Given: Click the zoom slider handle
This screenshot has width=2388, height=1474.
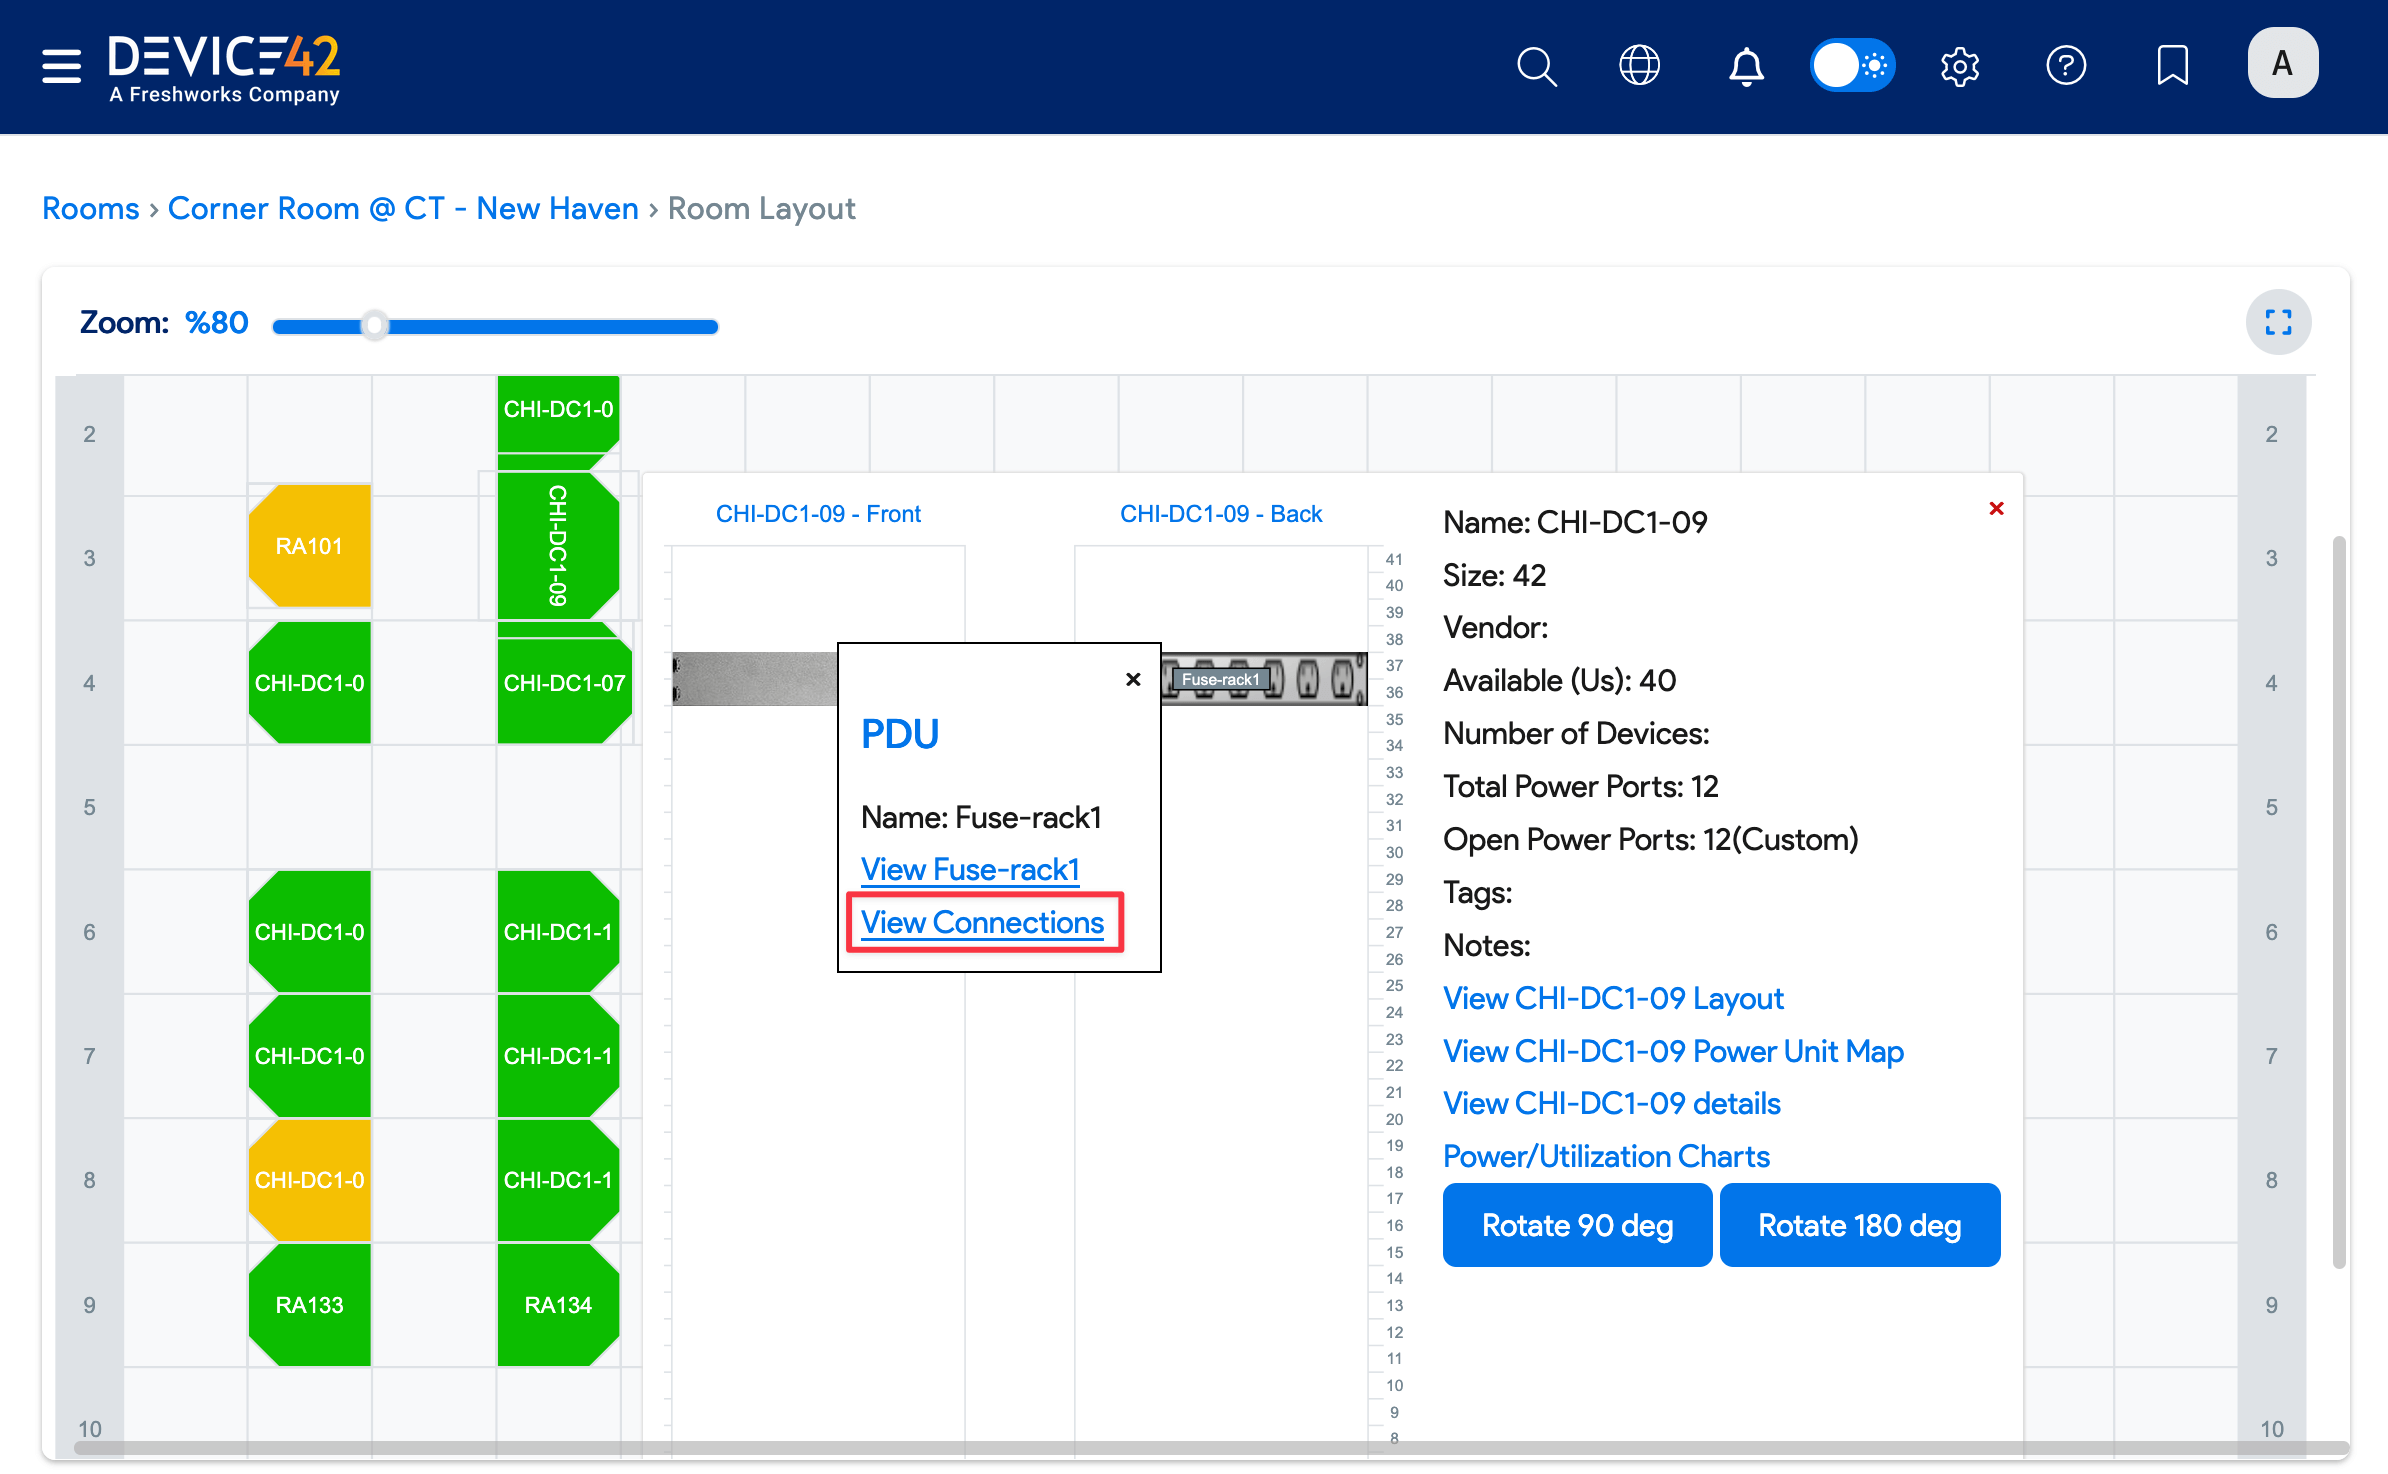Looking at the screenshot, I should (x=375, y=326).
